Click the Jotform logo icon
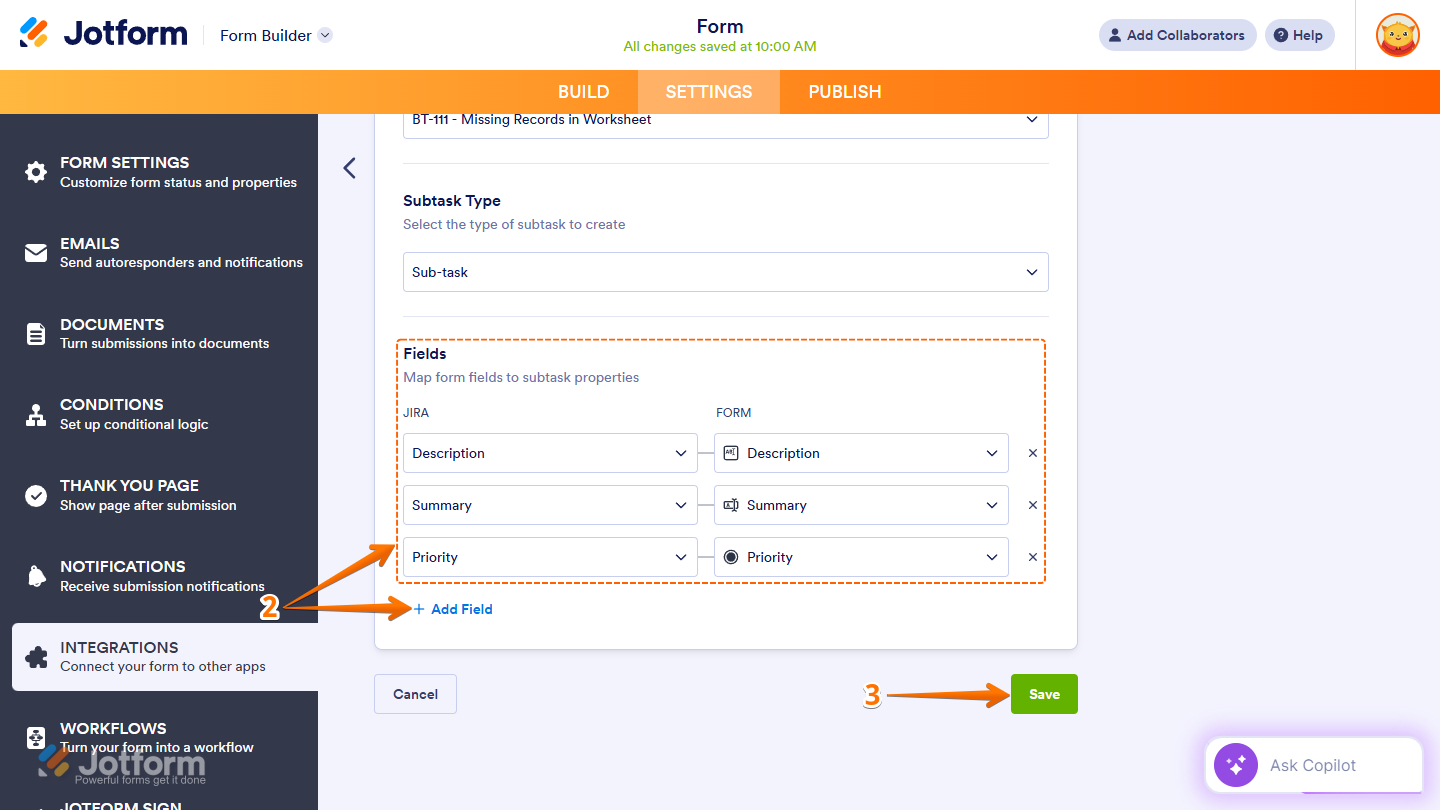 [x=32, y=32]
